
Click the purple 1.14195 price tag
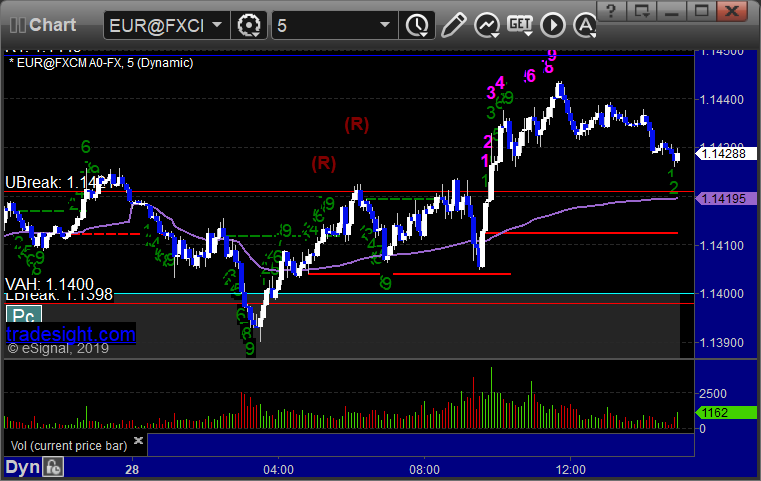tap(726, 199)
